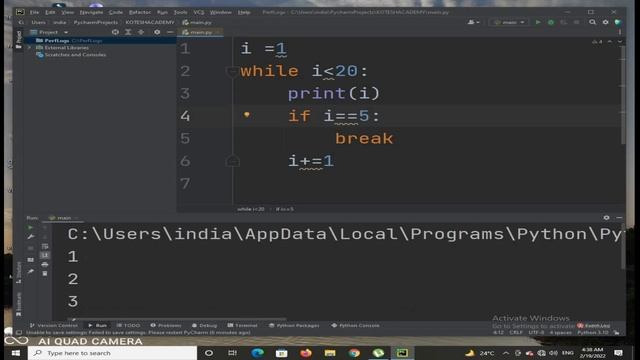Open the Run tool window tab
Viewport: 640px width, 360px height.
(x=98, y=325)
